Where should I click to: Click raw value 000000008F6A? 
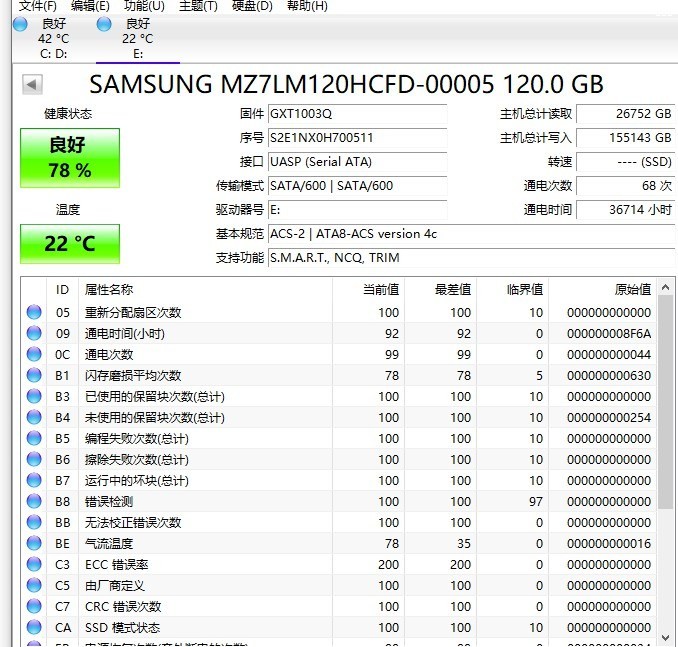click(x=609, y=333)
